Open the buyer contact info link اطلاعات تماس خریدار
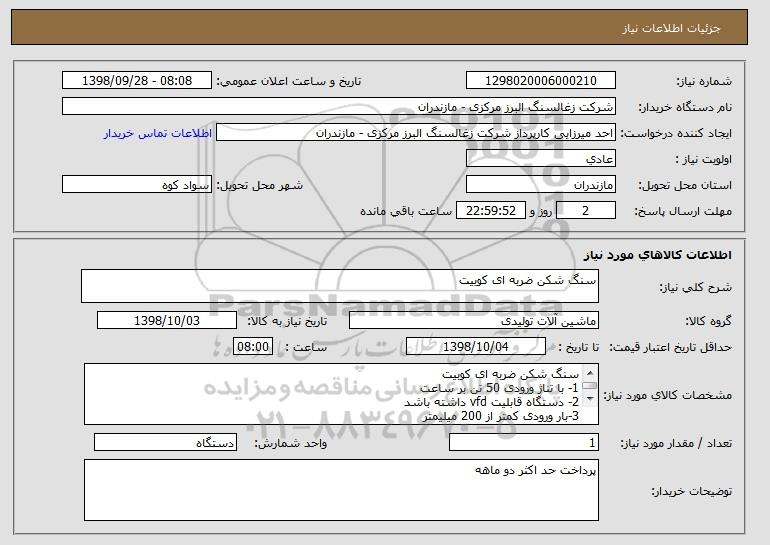This screenshot has width=770, height=545. coord(158,133)
